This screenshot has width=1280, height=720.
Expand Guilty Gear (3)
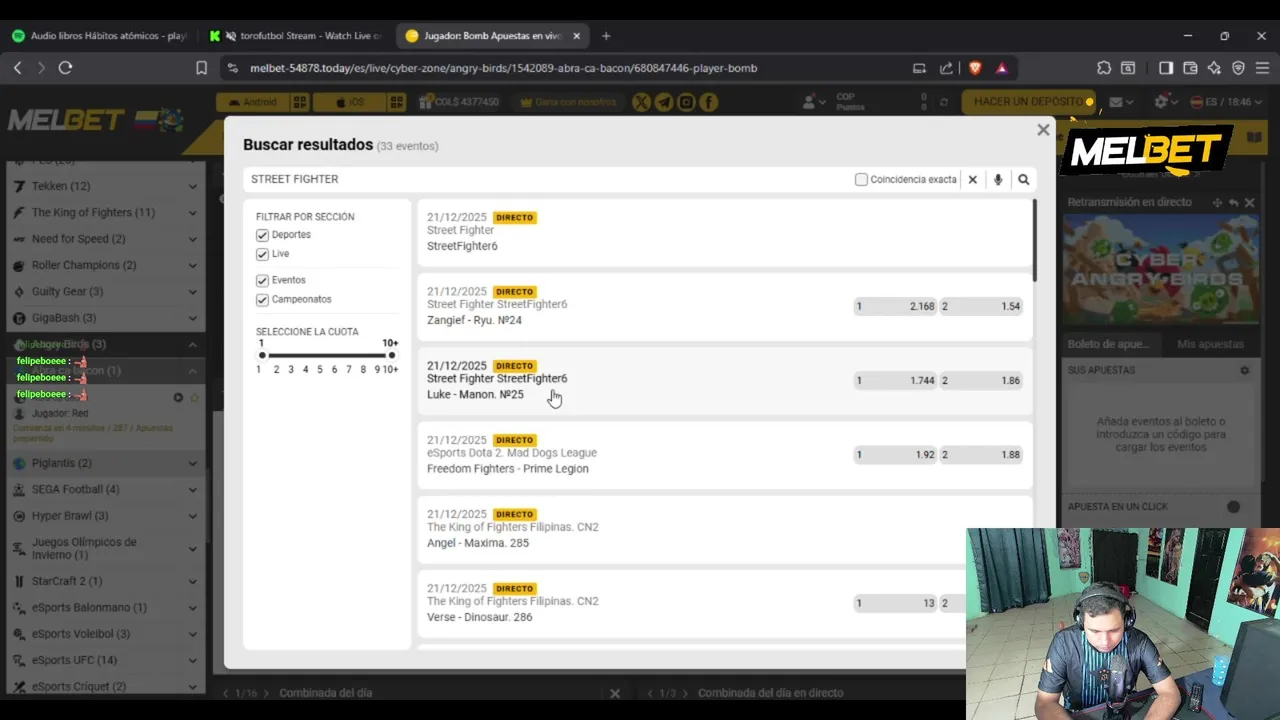pyautogui.click(x=105, y=291)
